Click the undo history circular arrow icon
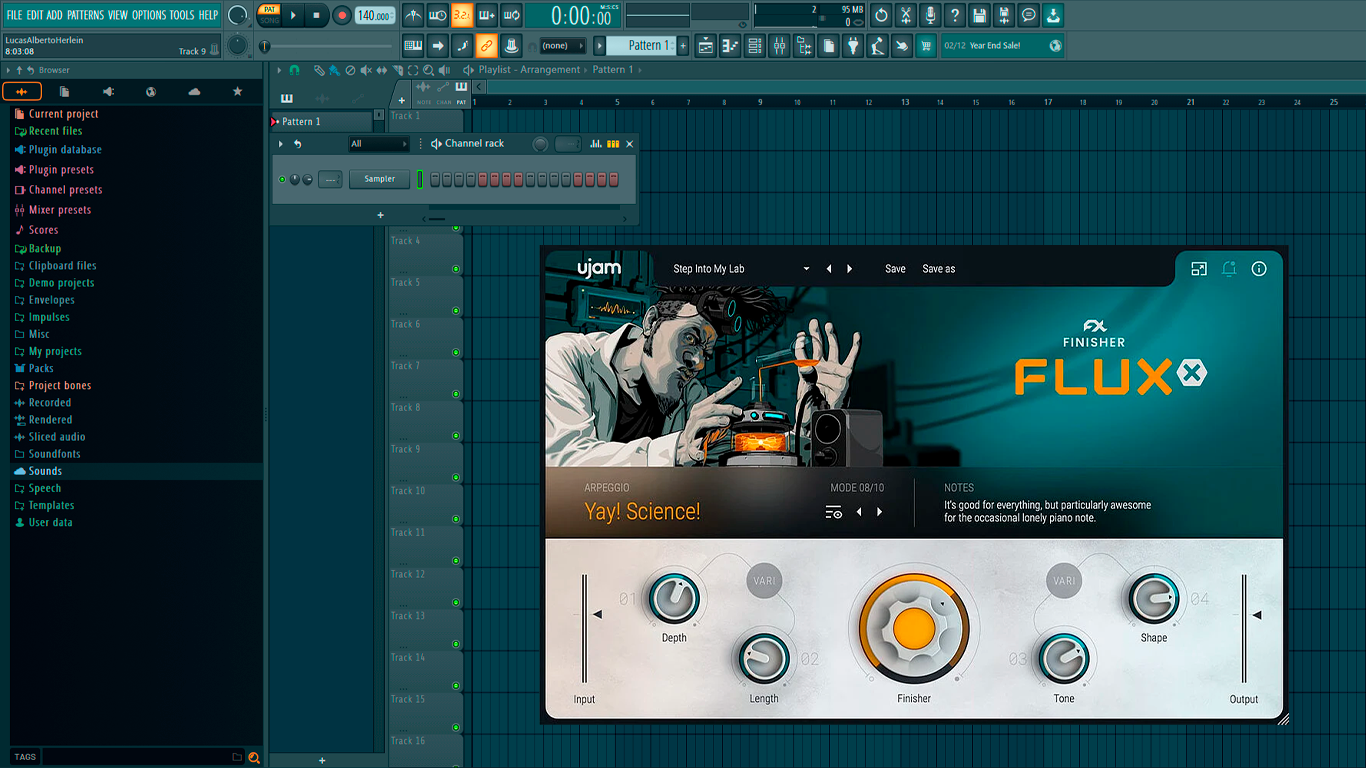The height and width of the screenshot is (768, 1366). point(881,15)
